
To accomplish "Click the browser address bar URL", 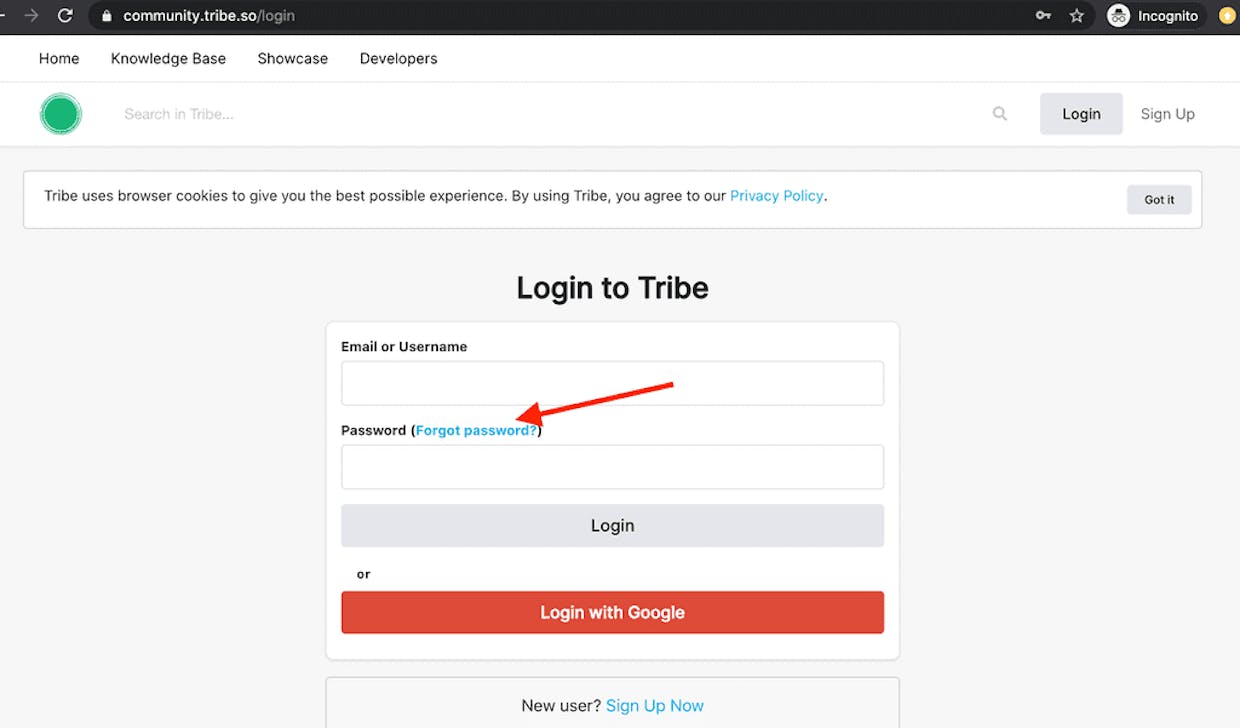I will (209, 16).
